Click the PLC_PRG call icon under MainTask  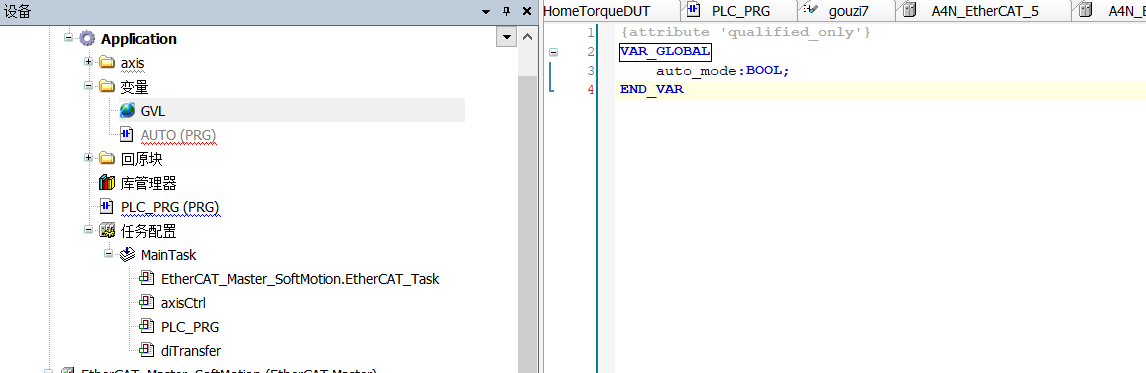click(147, 327)
